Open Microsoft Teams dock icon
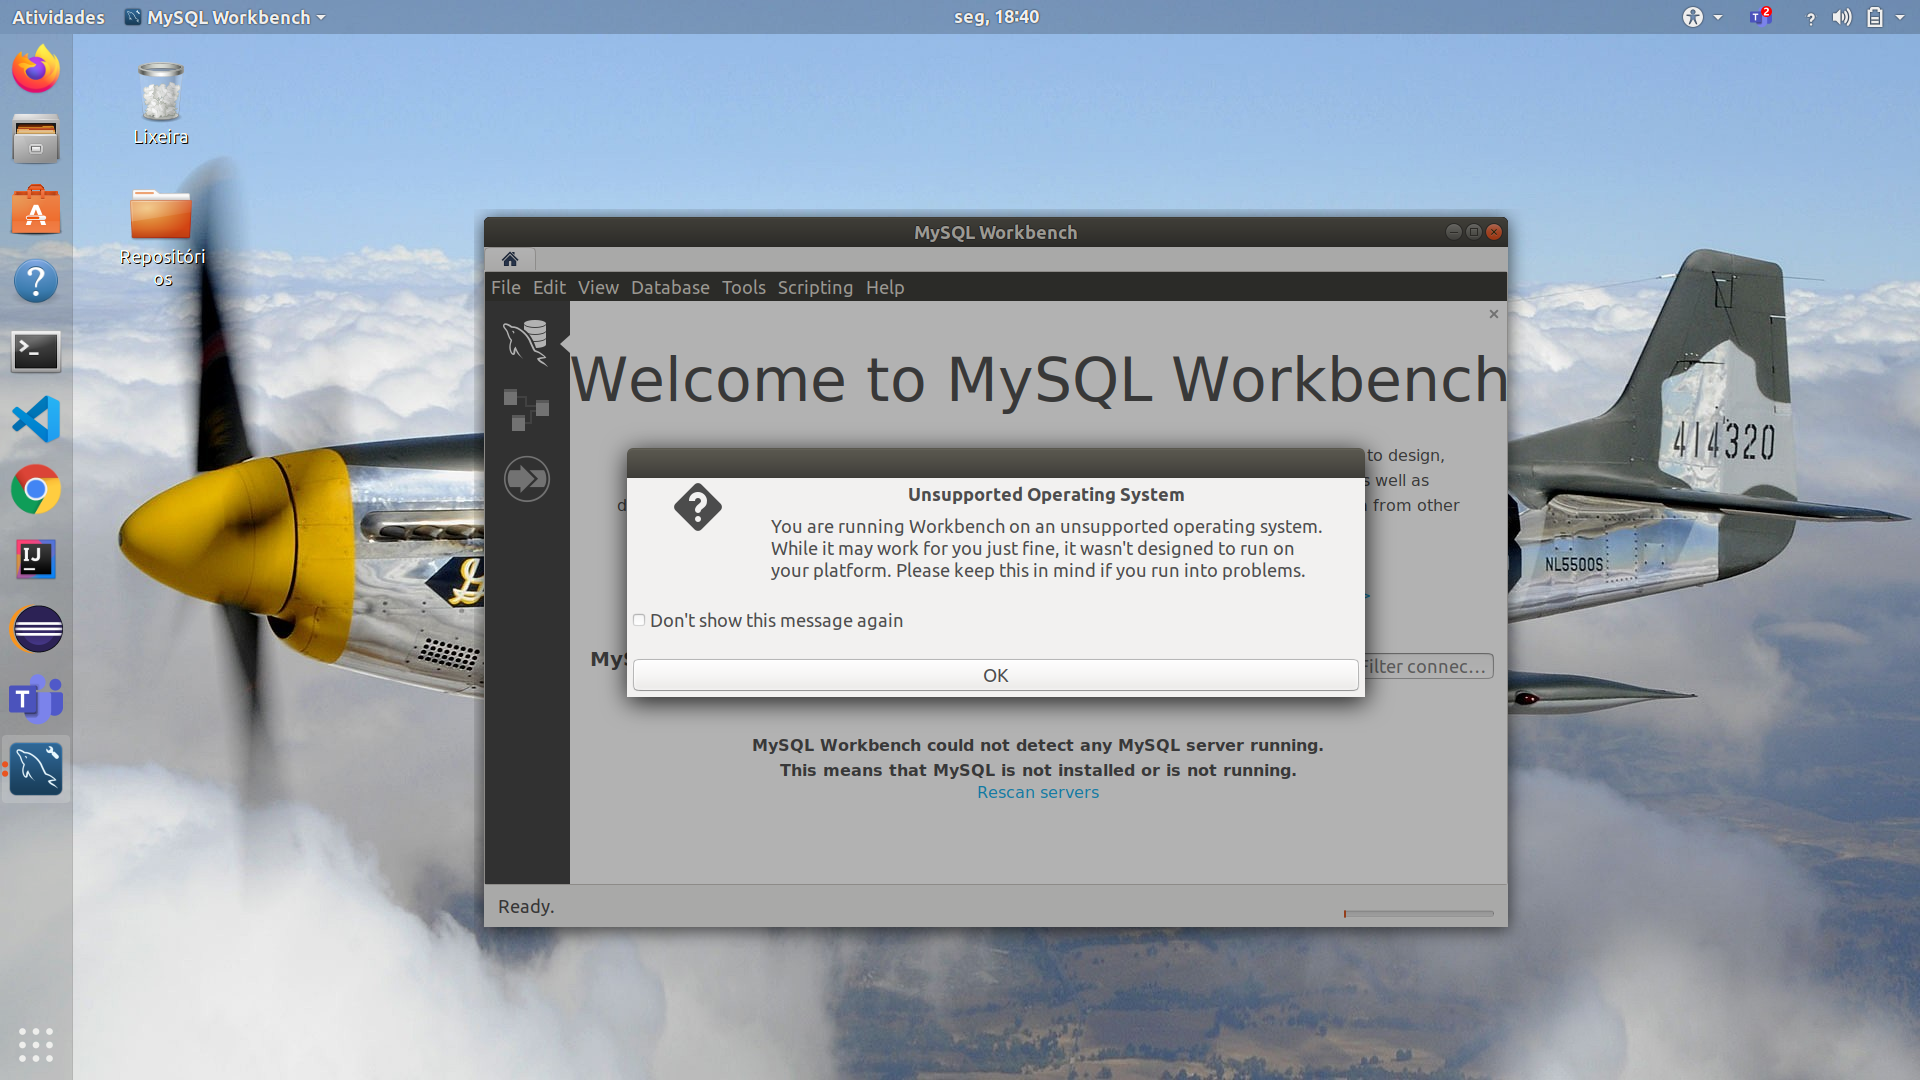The image size is (1920, 1080). point(36,699)
